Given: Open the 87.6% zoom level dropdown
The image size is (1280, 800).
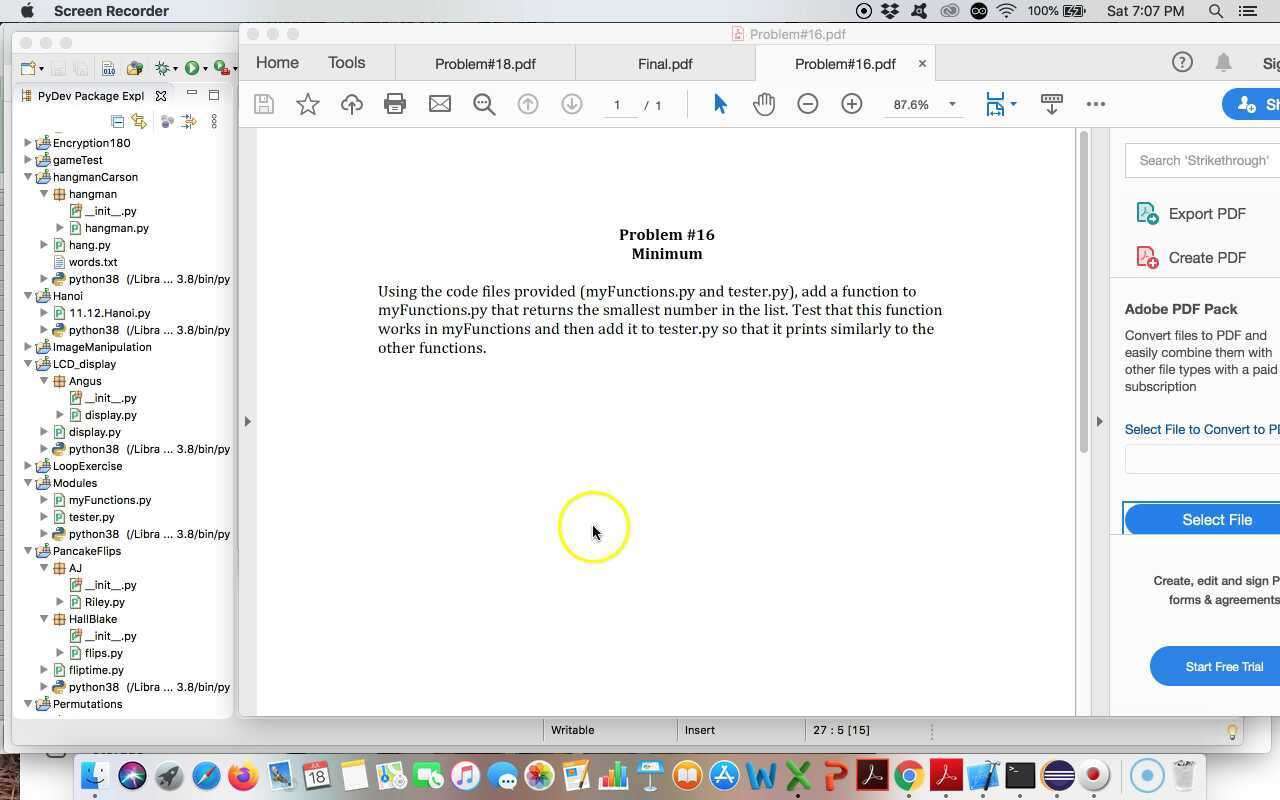Looking at the screenshot, I should click(x=951, y=104).
